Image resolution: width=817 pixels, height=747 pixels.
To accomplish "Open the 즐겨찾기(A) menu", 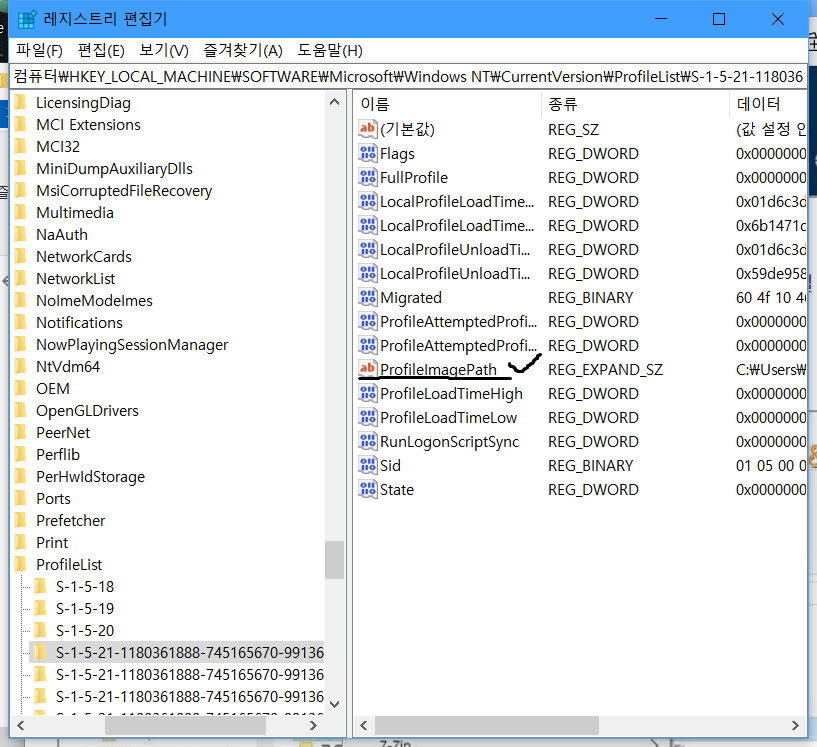I will [243, 51].
